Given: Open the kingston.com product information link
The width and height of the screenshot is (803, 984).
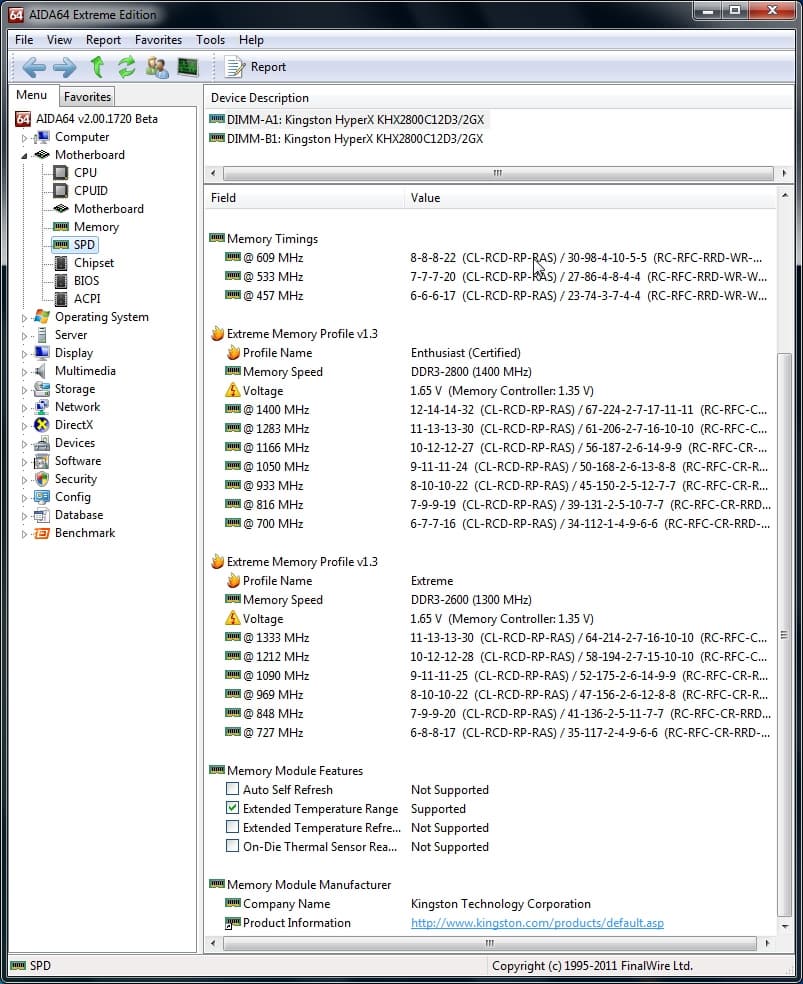Looking at the screenshot, I should point(537,922).
